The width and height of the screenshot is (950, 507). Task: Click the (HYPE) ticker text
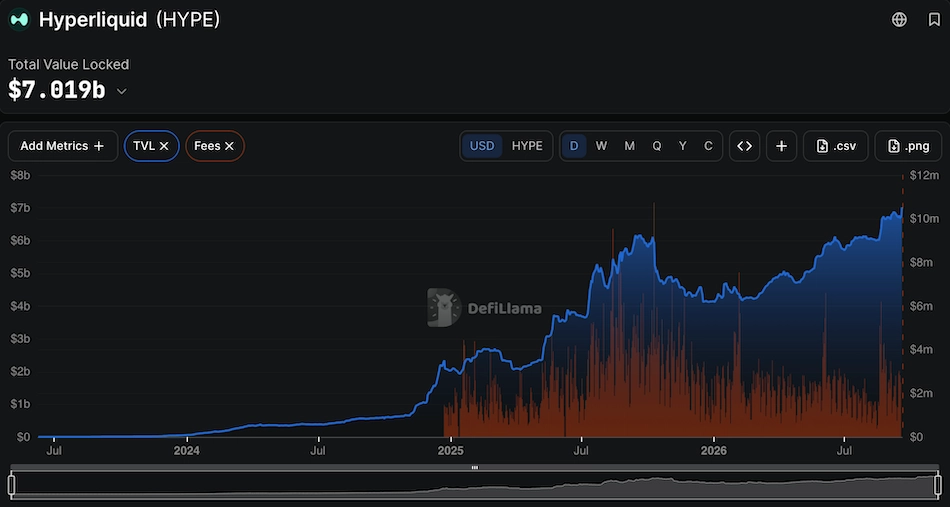pos(188,19)
